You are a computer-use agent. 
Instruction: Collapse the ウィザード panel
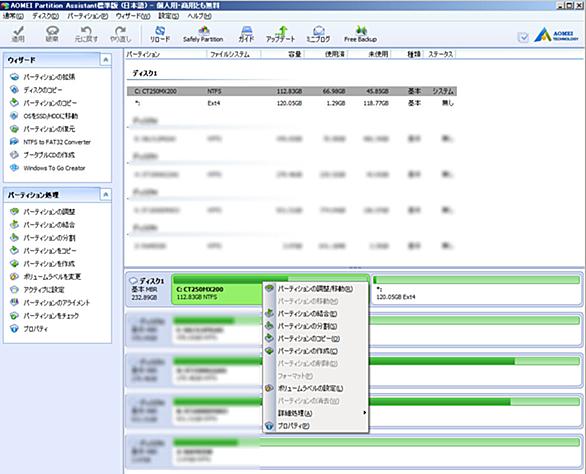(106, 60)
